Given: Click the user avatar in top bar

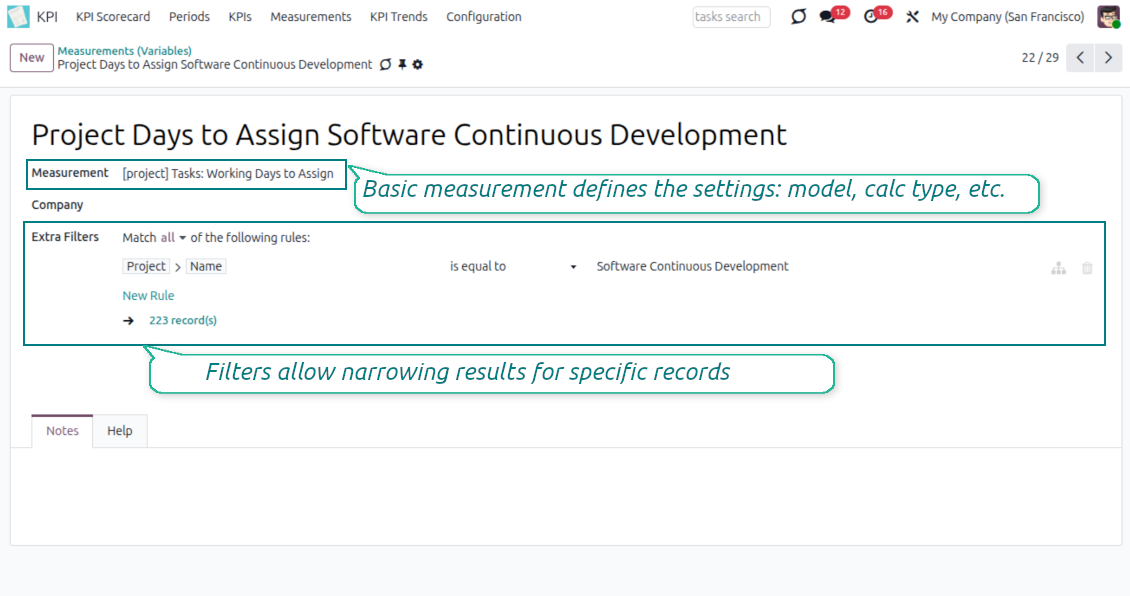Looking at the screenshot, I should (x=1108, y=17).
